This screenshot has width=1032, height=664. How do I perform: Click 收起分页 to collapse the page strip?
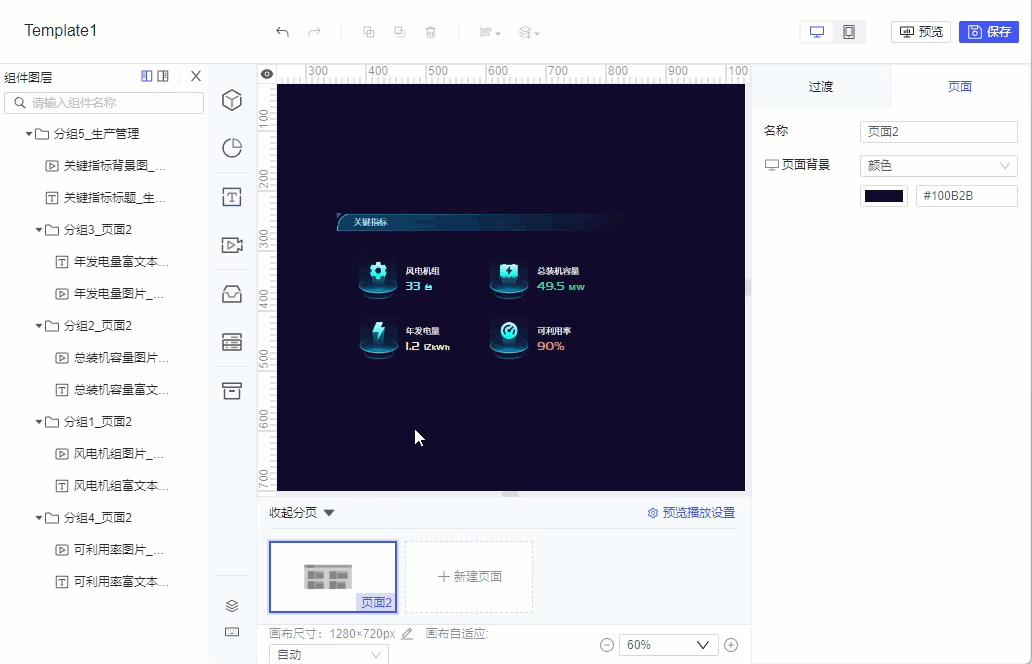pos(295,511)
